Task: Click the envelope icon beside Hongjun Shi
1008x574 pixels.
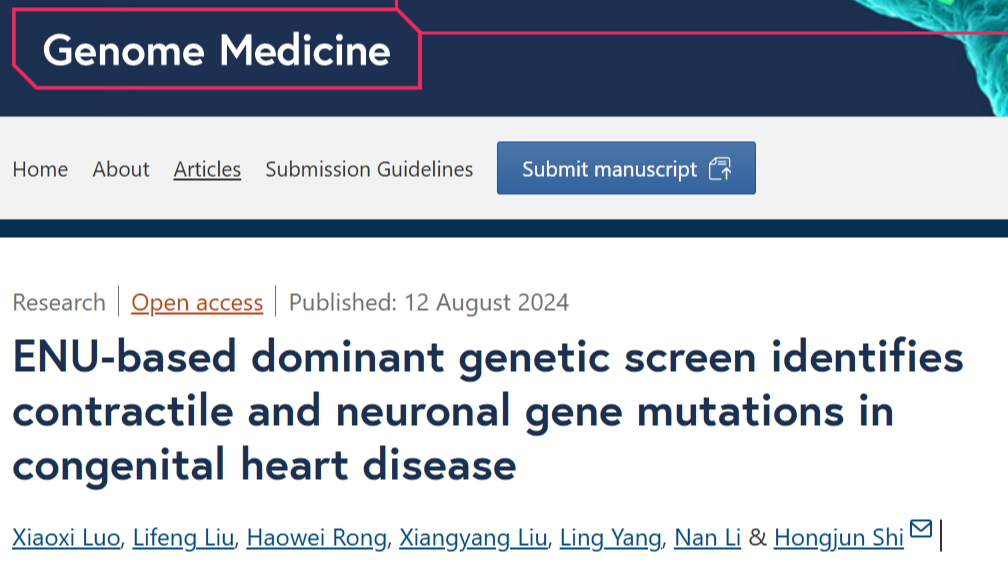Action: (921, 528)
